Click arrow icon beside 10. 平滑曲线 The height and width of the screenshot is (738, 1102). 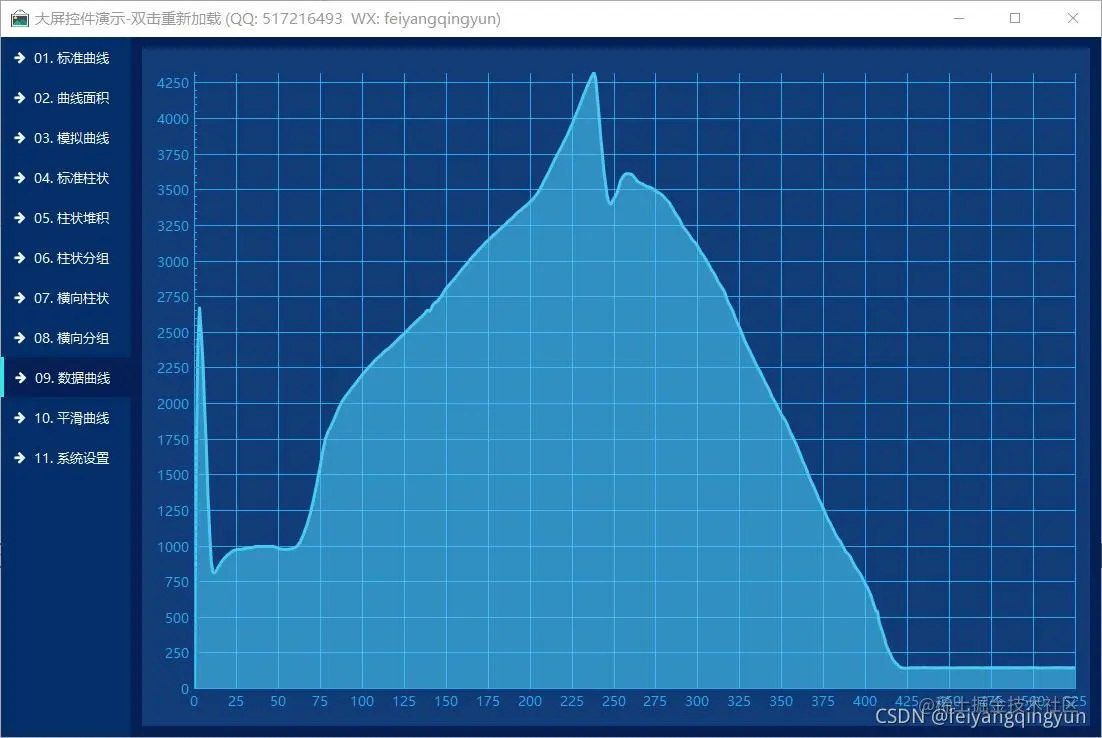pos(20,418)
